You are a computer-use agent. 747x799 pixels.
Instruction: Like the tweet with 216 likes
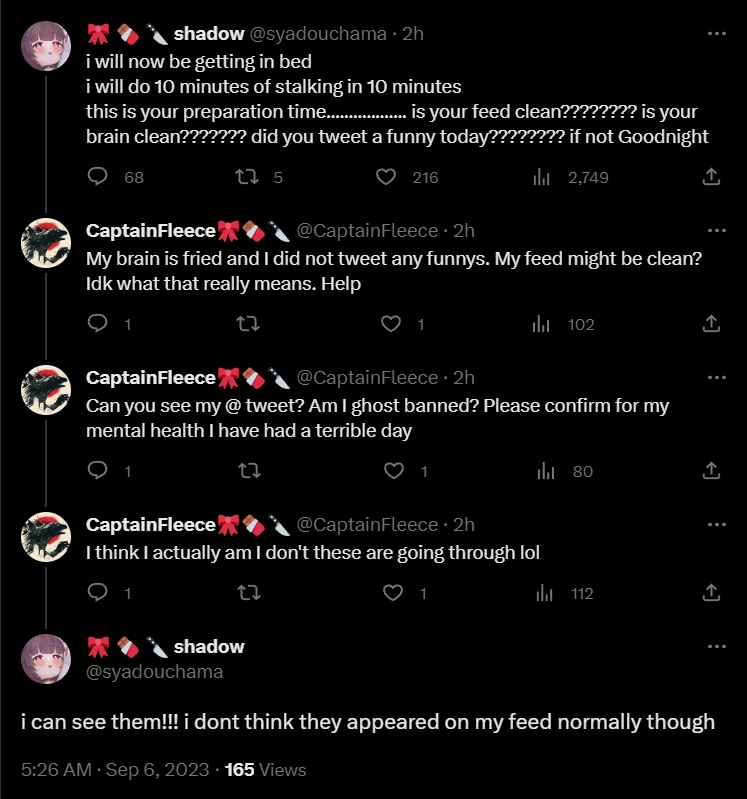[386, 177]
